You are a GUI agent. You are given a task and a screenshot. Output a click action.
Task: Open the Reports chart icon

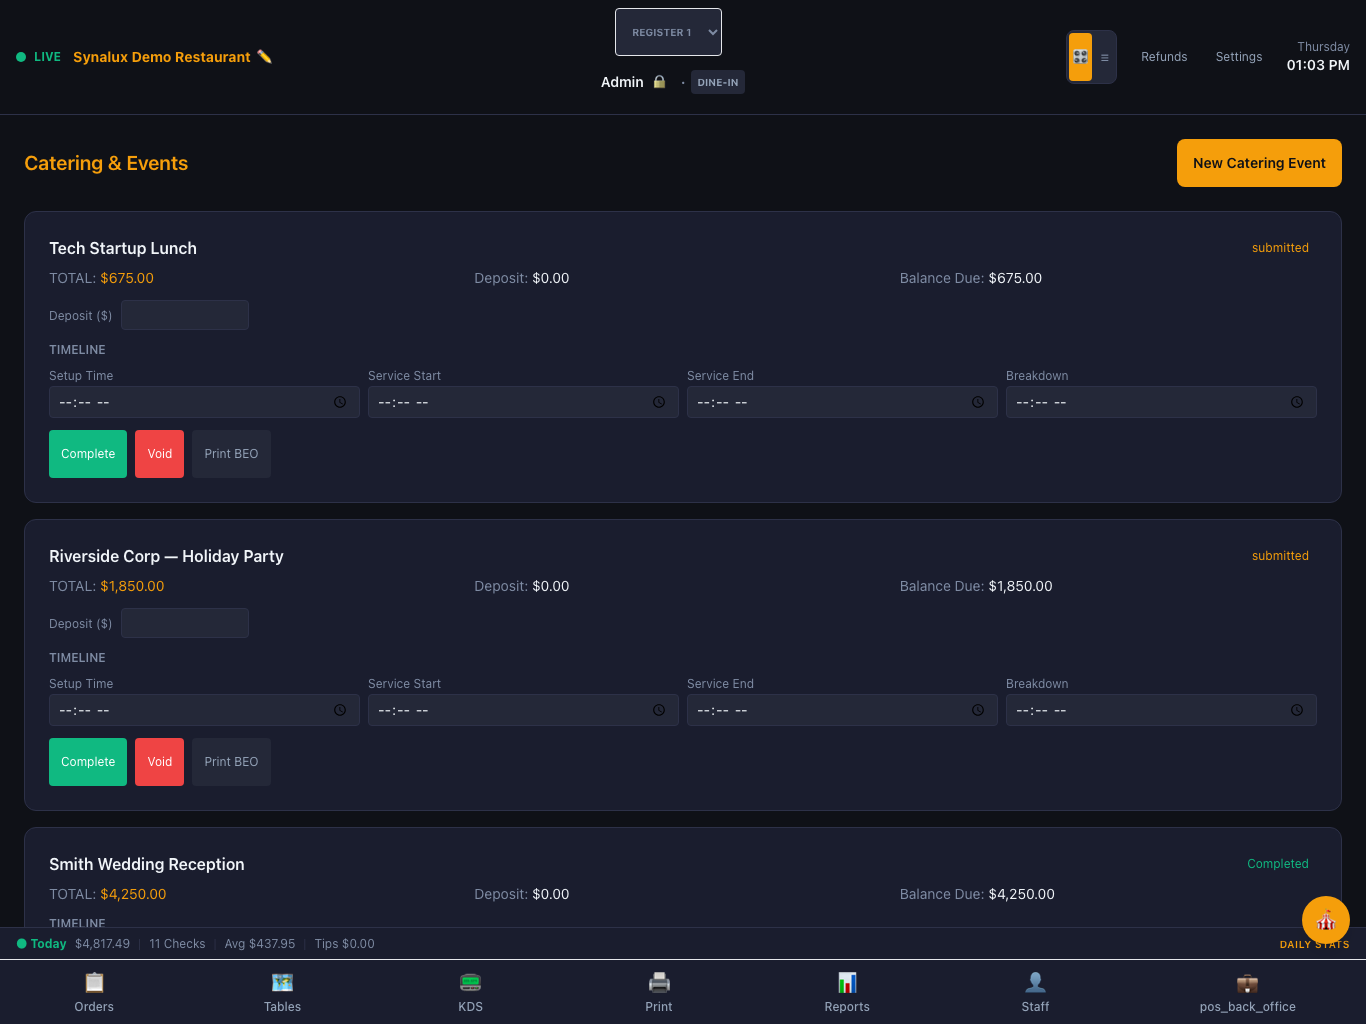(847, 982)
